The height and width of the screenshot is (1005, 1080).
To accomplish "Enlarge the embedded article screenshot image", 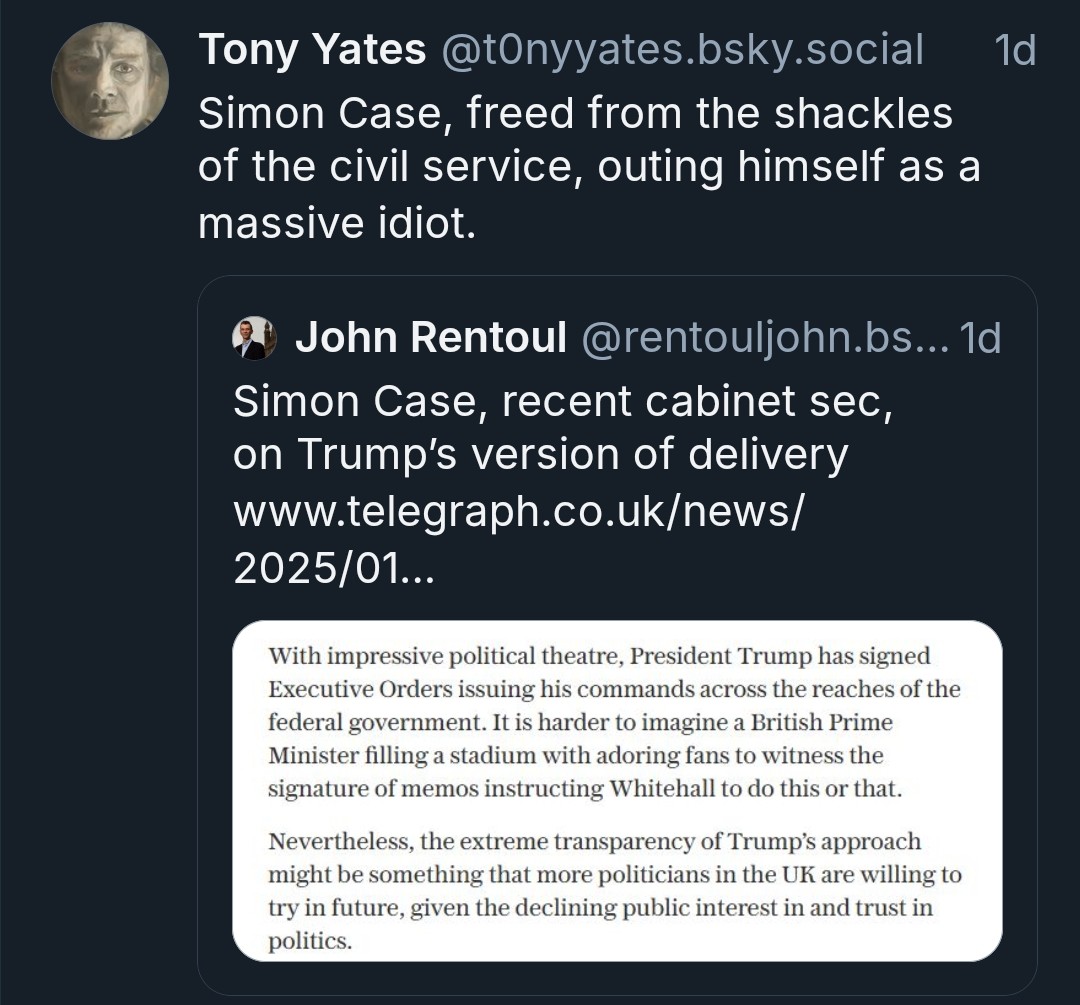I will (x=617, y=790).
